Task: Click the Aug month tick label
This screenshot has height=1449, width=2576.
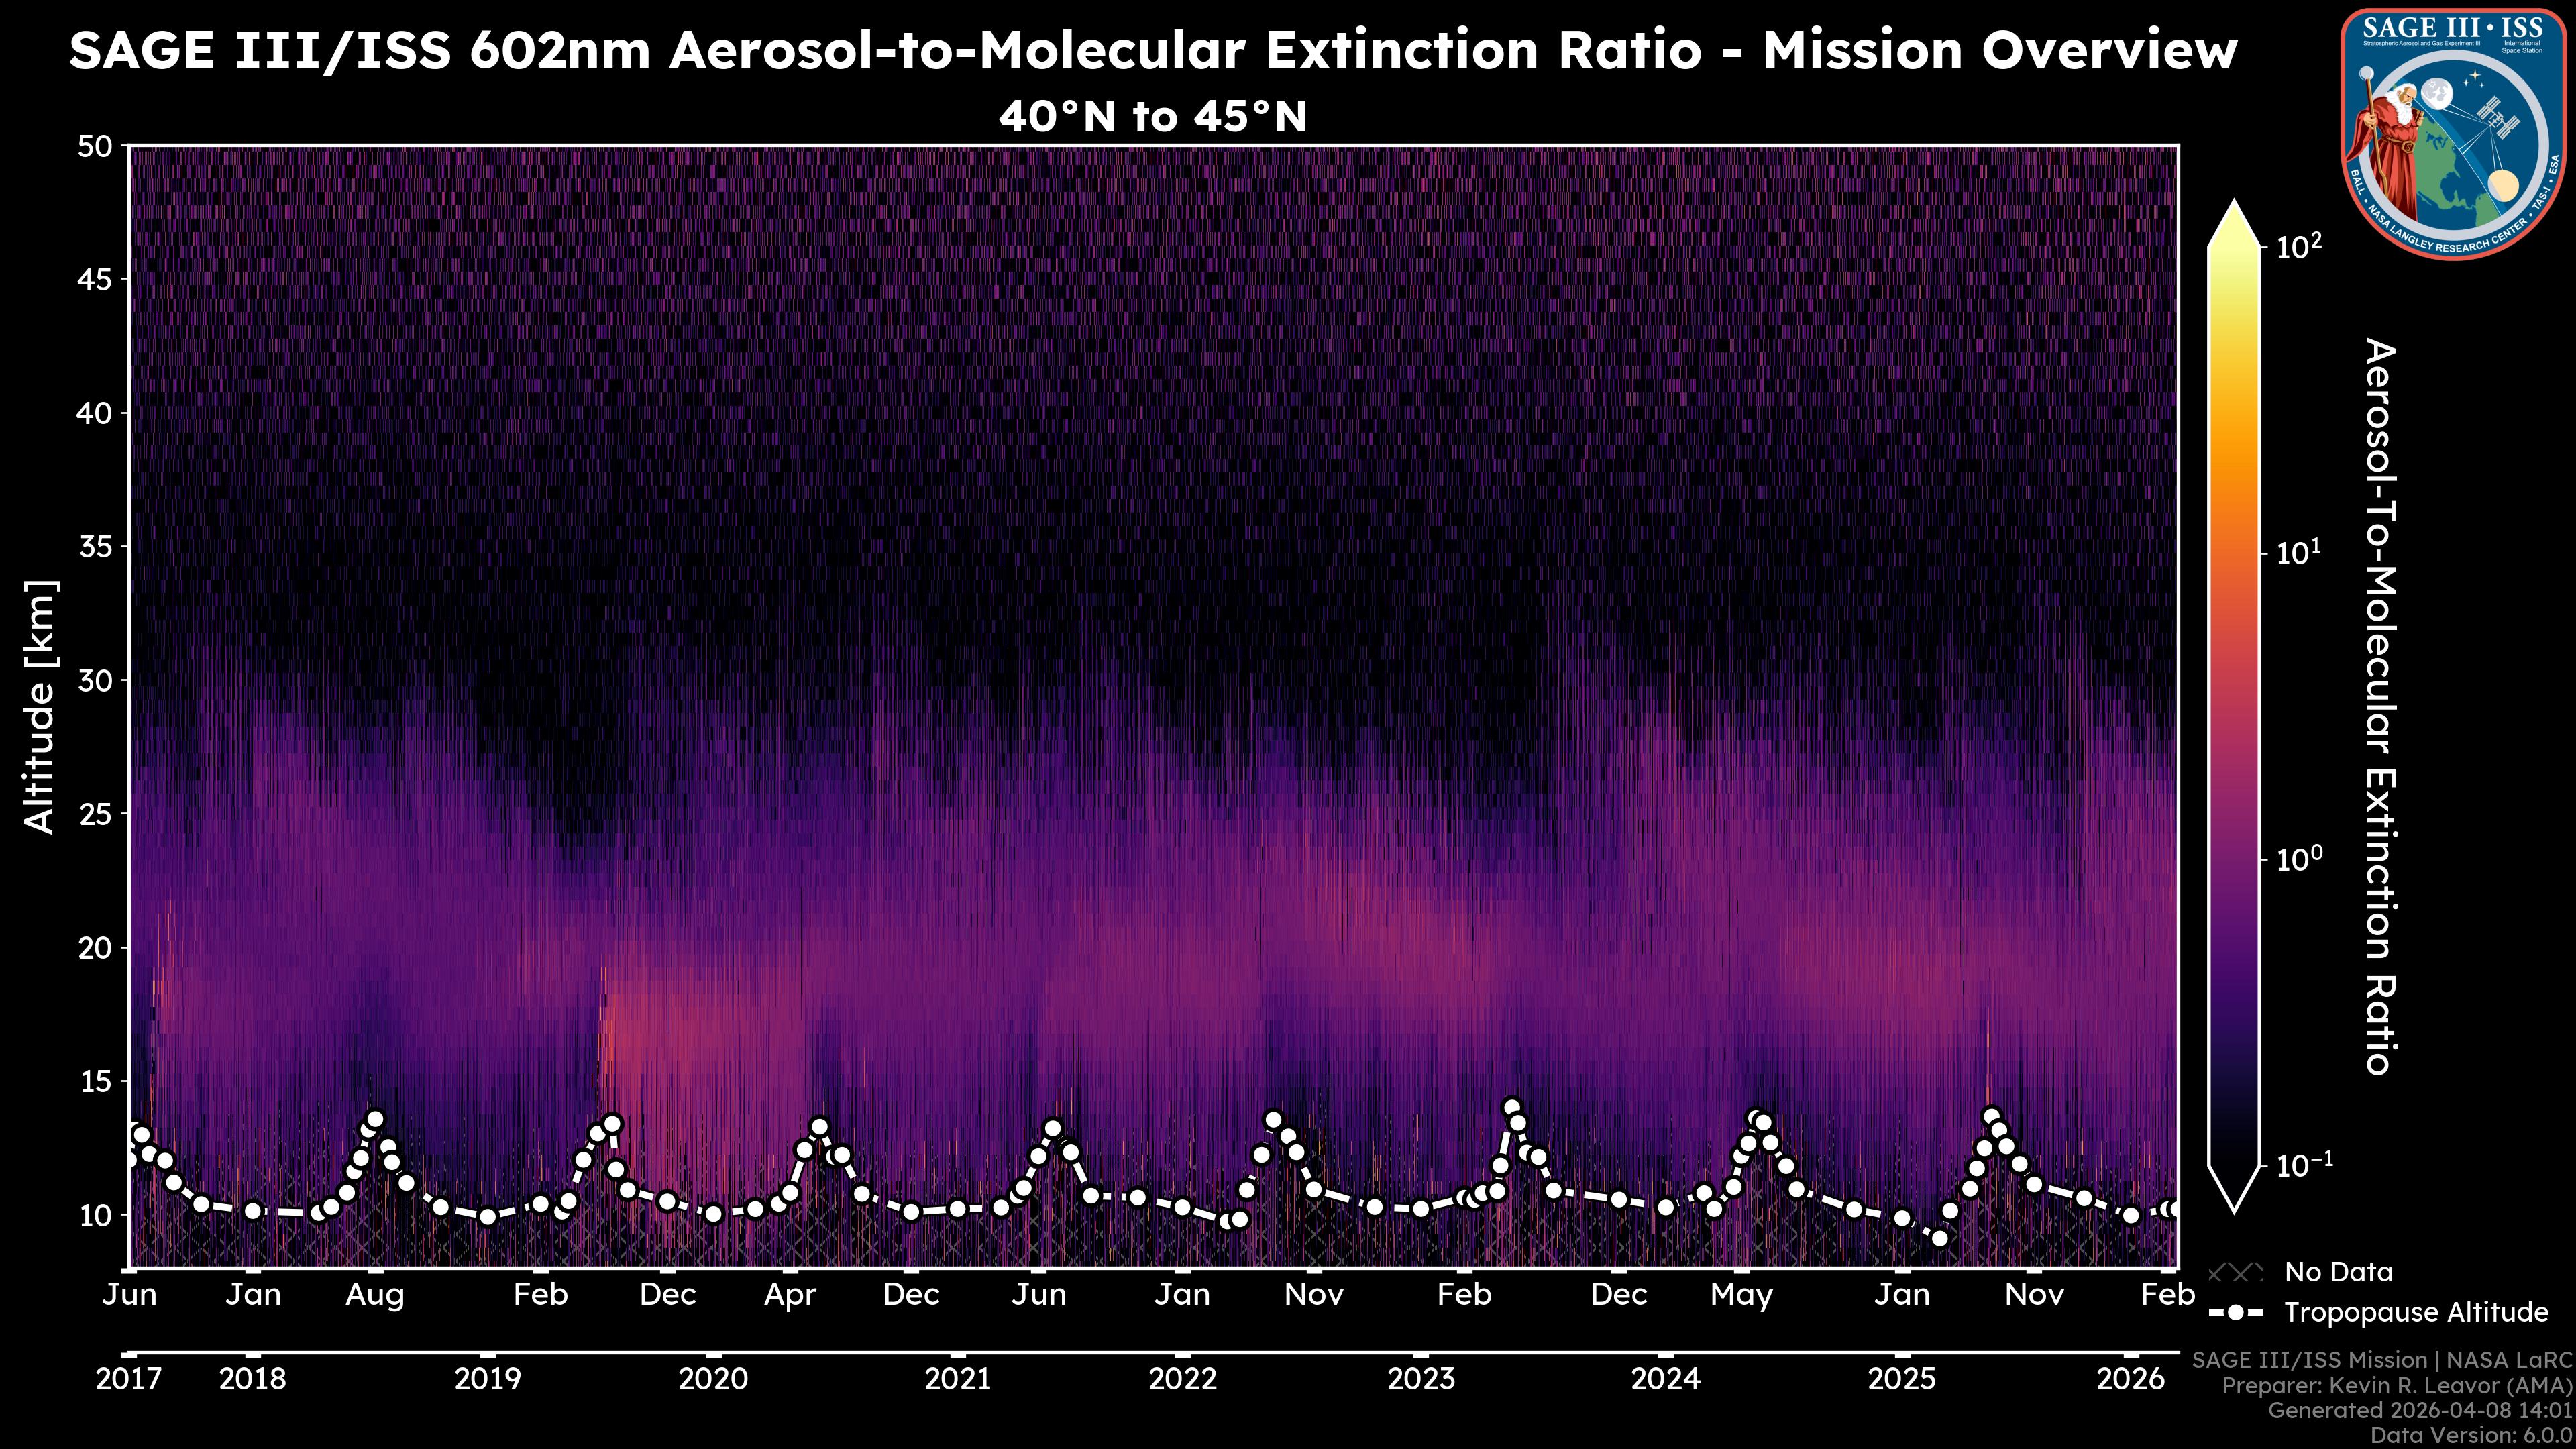Action: [375, 1295]
